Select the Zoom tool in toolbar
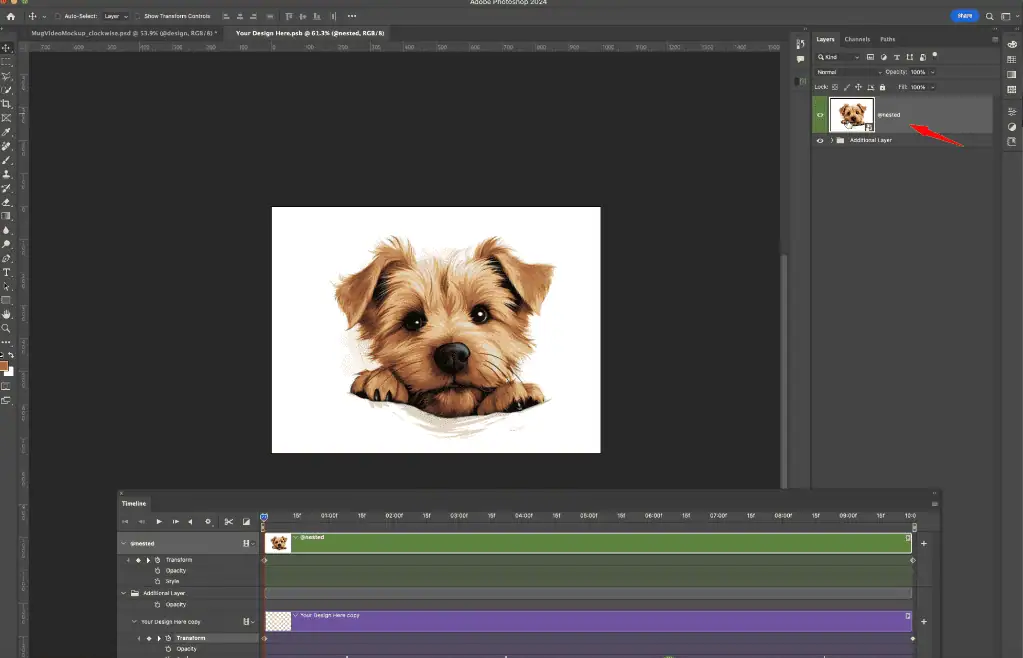Screen dimensions: 1023x658 (x=6, y=328)
